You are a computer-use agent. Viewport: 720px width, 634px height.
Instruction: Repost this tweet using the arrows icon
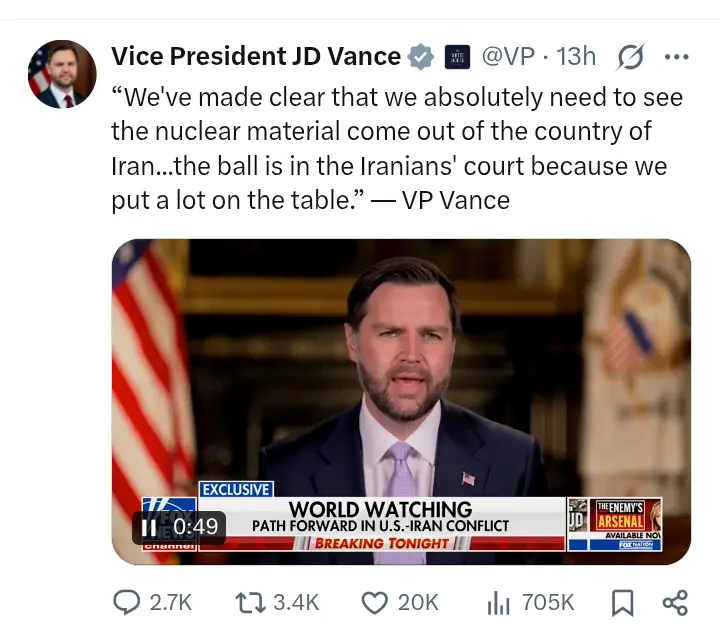point(247,602)
